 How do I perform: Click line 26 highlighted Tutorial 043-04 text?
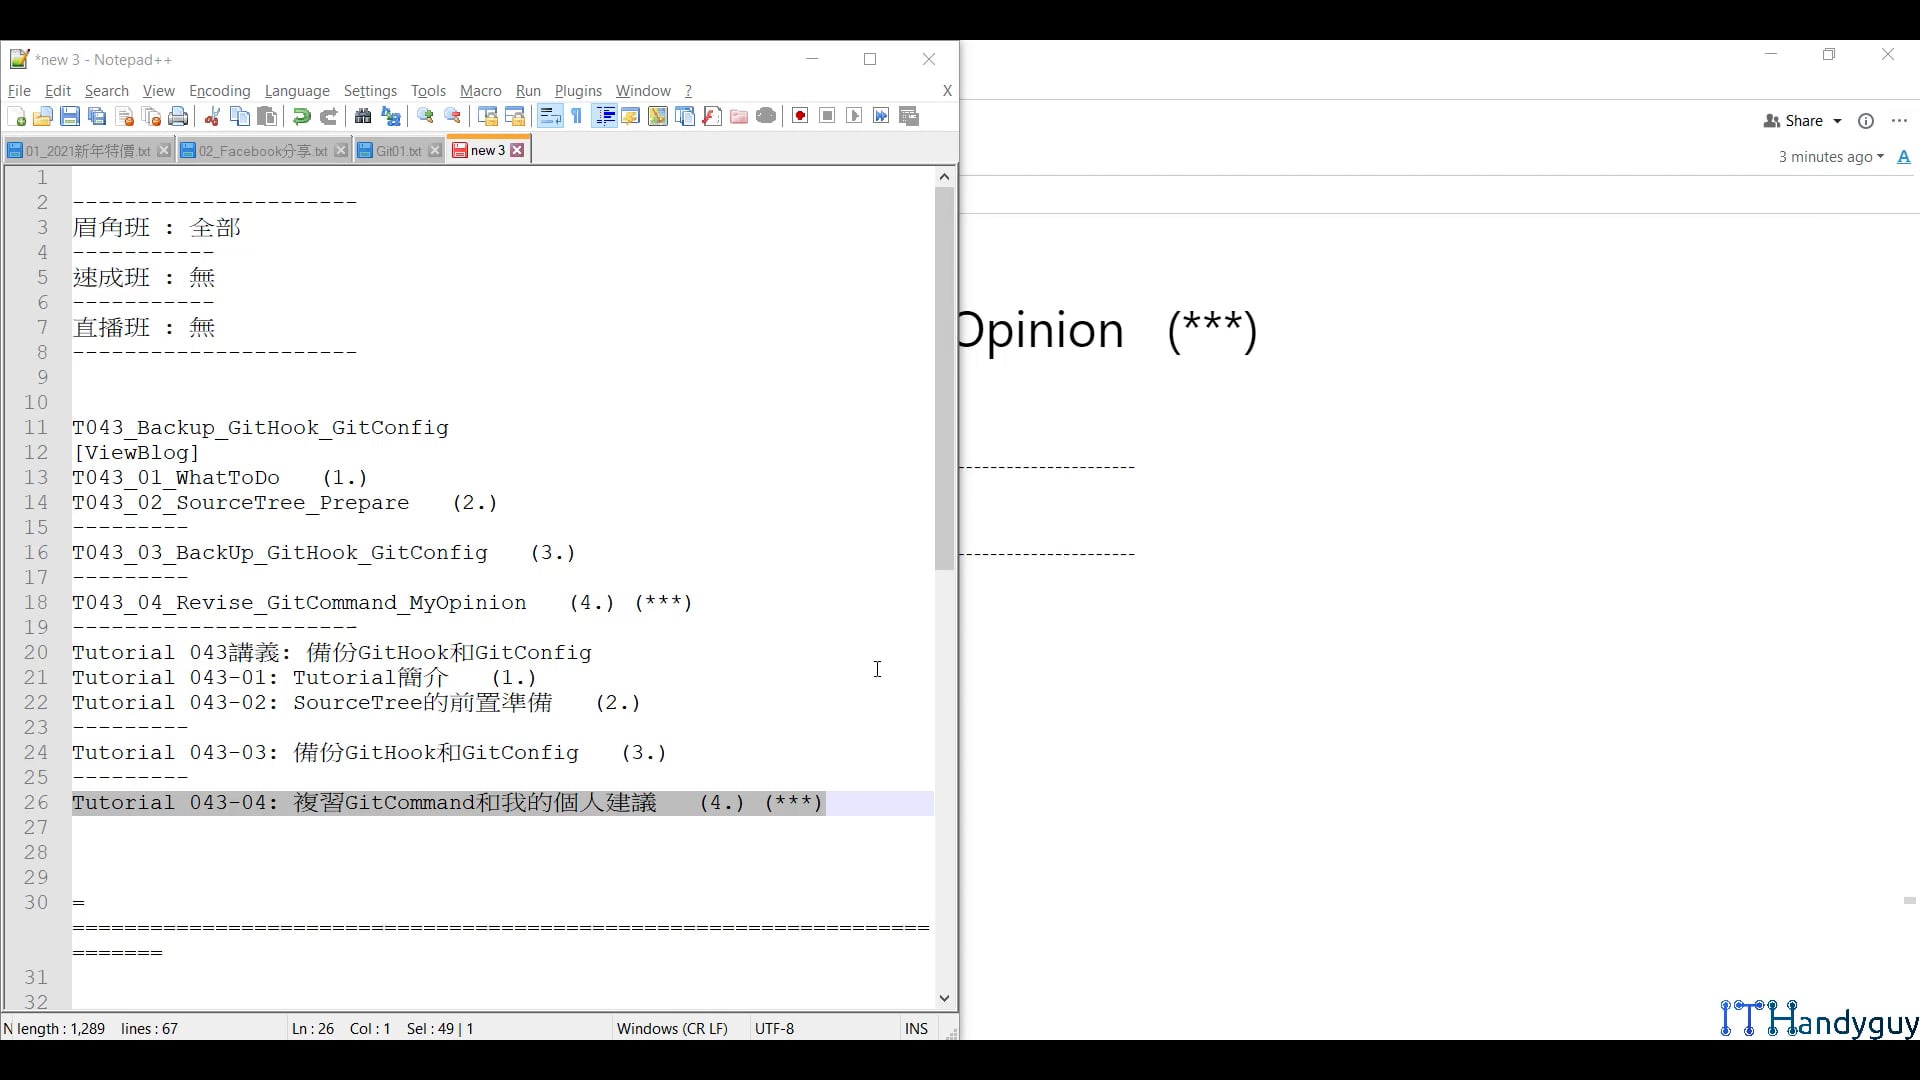[x=447, y=802]
